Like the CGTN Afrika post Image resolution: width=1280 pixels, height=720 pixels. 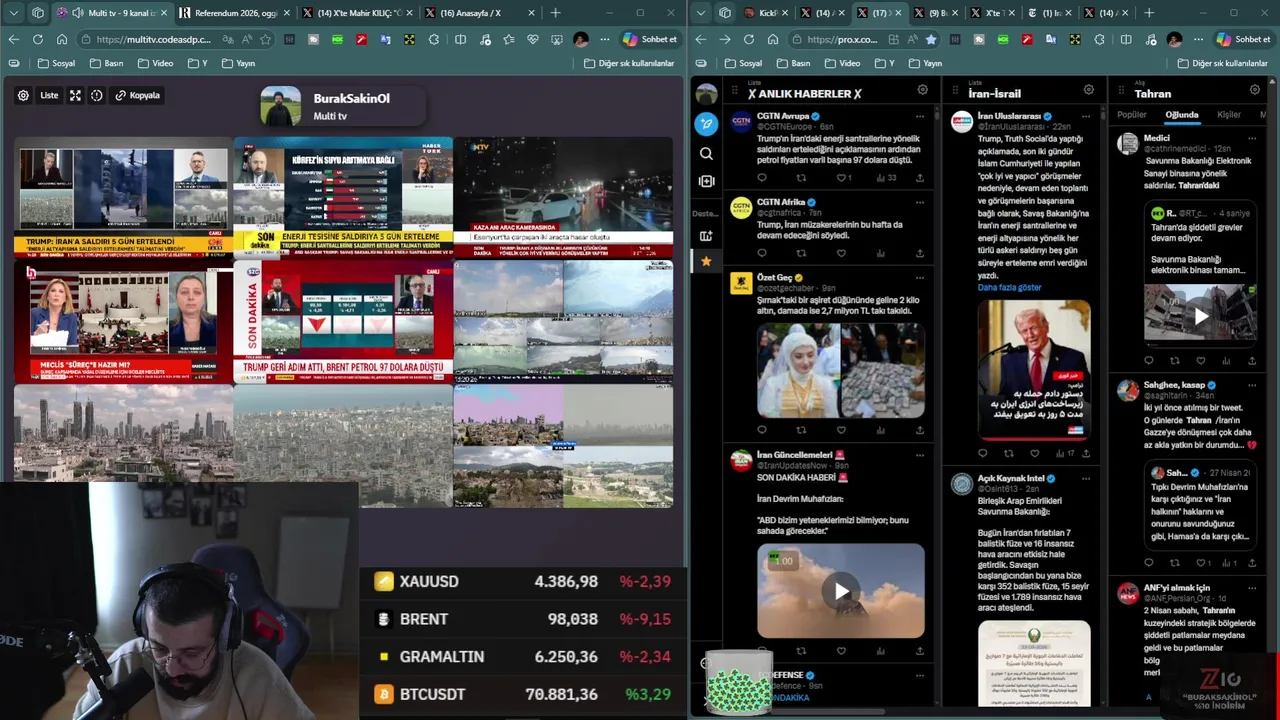[x=841, y=254]
